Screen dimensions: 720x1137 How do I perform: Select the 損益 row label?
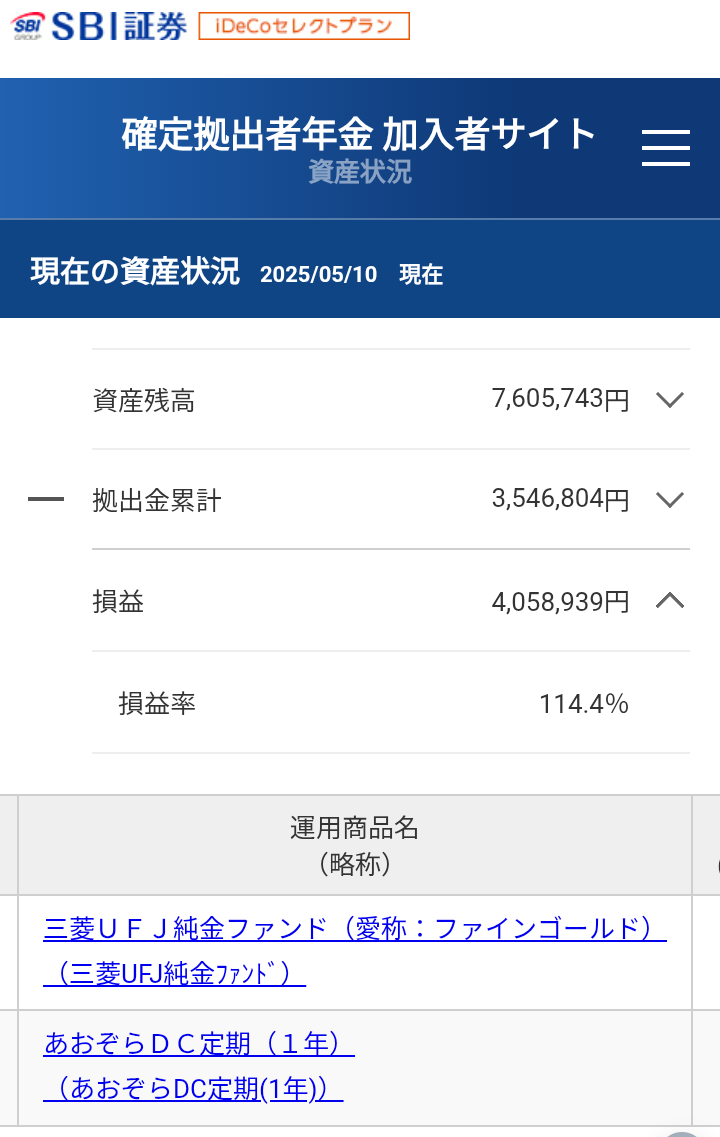tap(118, 602)
